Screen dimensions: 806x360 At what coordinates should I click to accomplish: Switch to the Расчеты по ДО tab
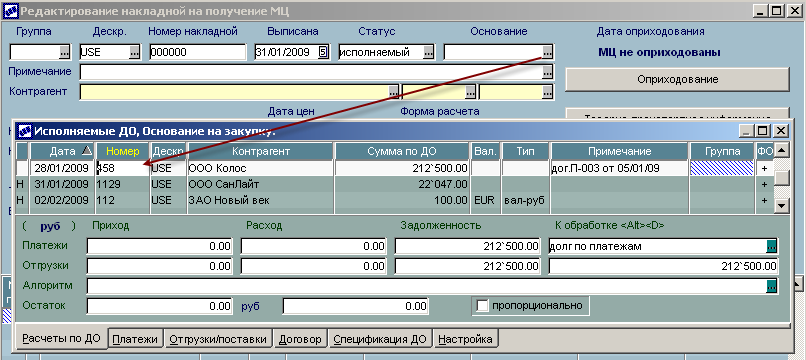tap(61, 339)
